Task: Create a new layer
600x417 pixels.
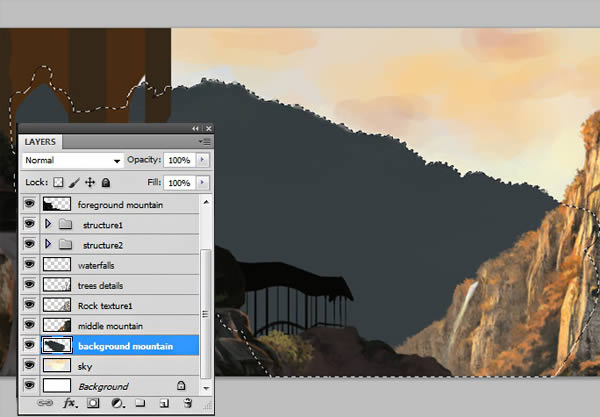Action: 164,403
